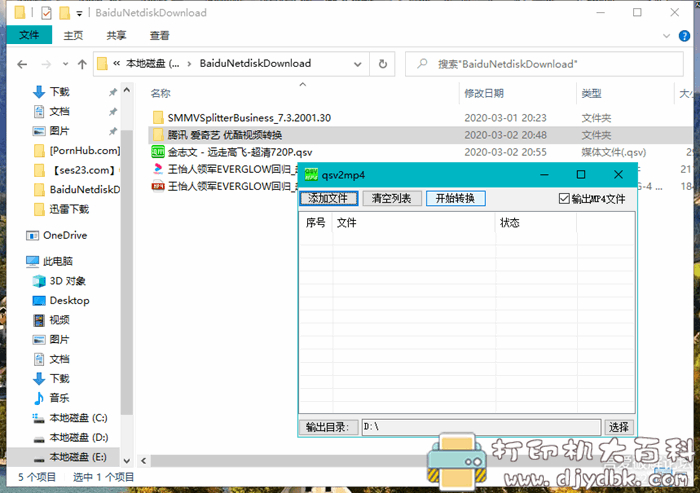The image size is (700, 493).
Task: Open pinned 图片 in quick access
Action: [59, 131]
